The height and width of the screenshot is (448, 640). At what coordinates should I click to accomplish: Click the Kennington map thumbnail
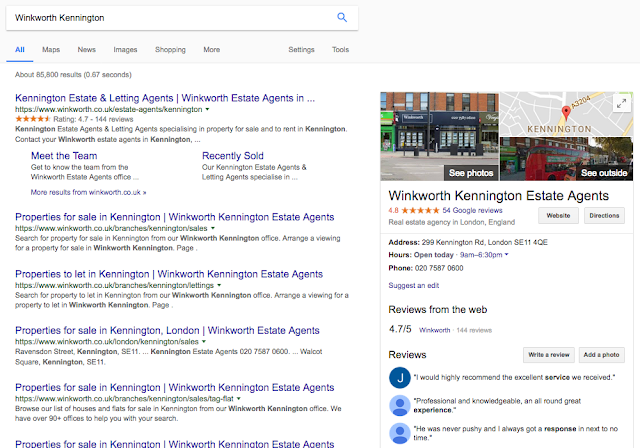(x=567, y=114)
